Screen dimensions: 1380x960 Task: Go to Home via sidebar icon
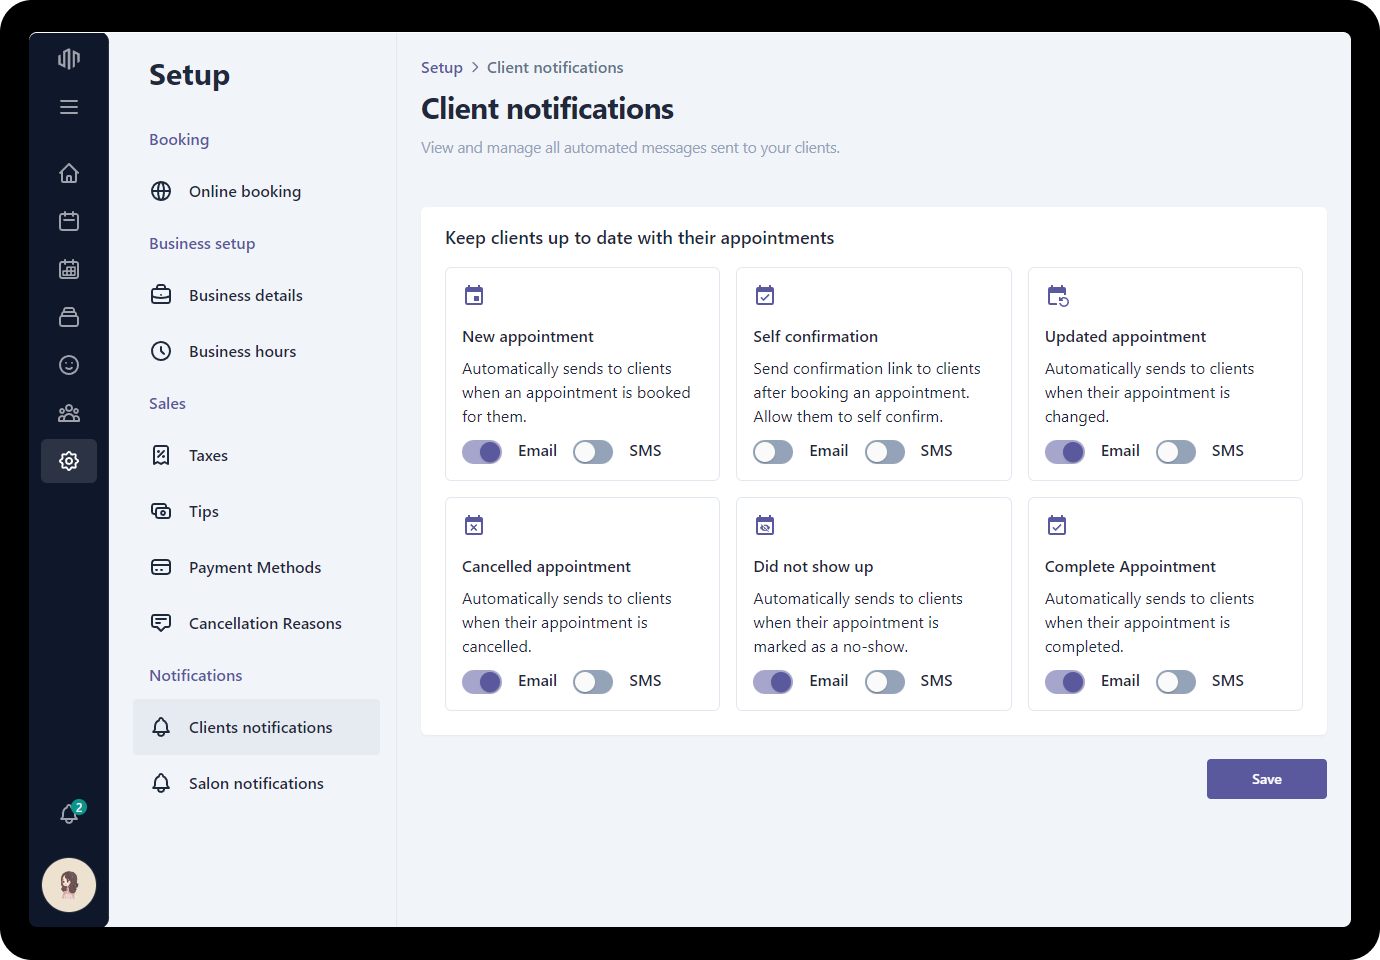coord(69,173)
